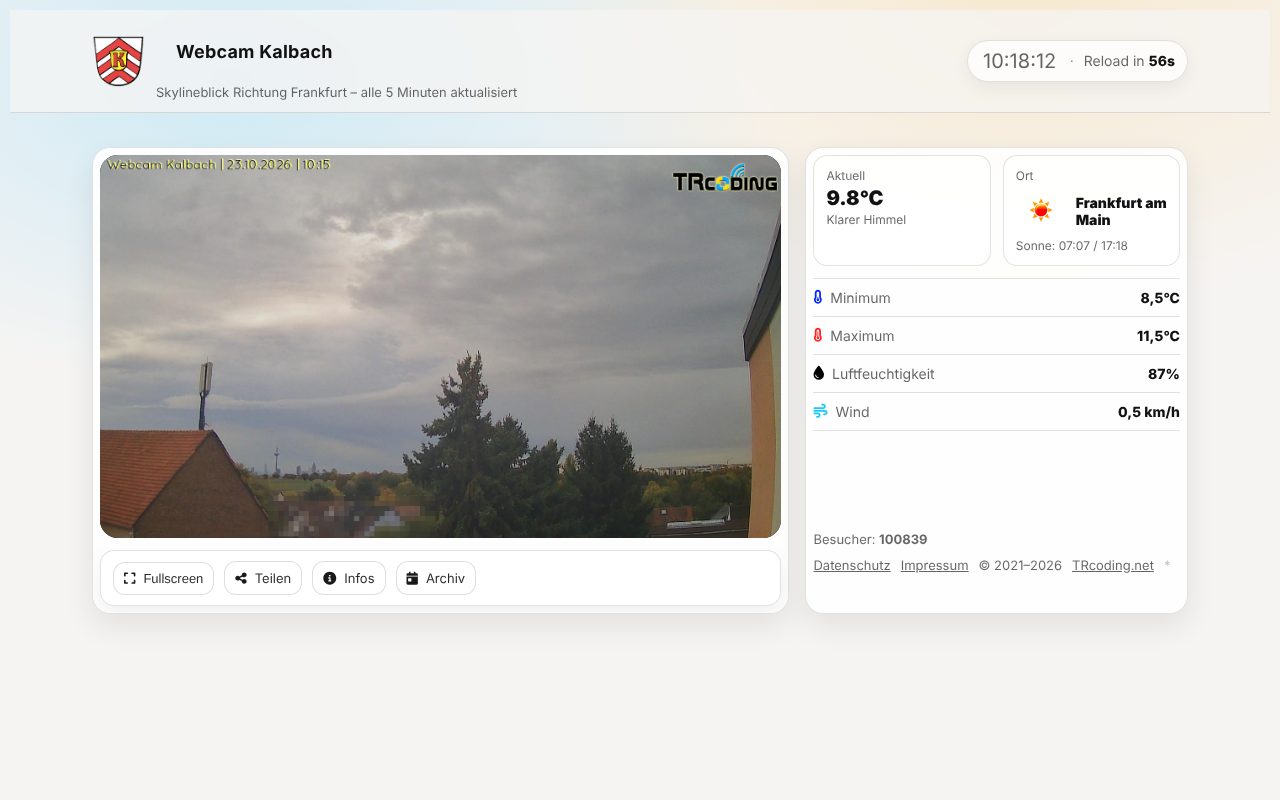Click the Besucher count 100839

click(903, 540)
